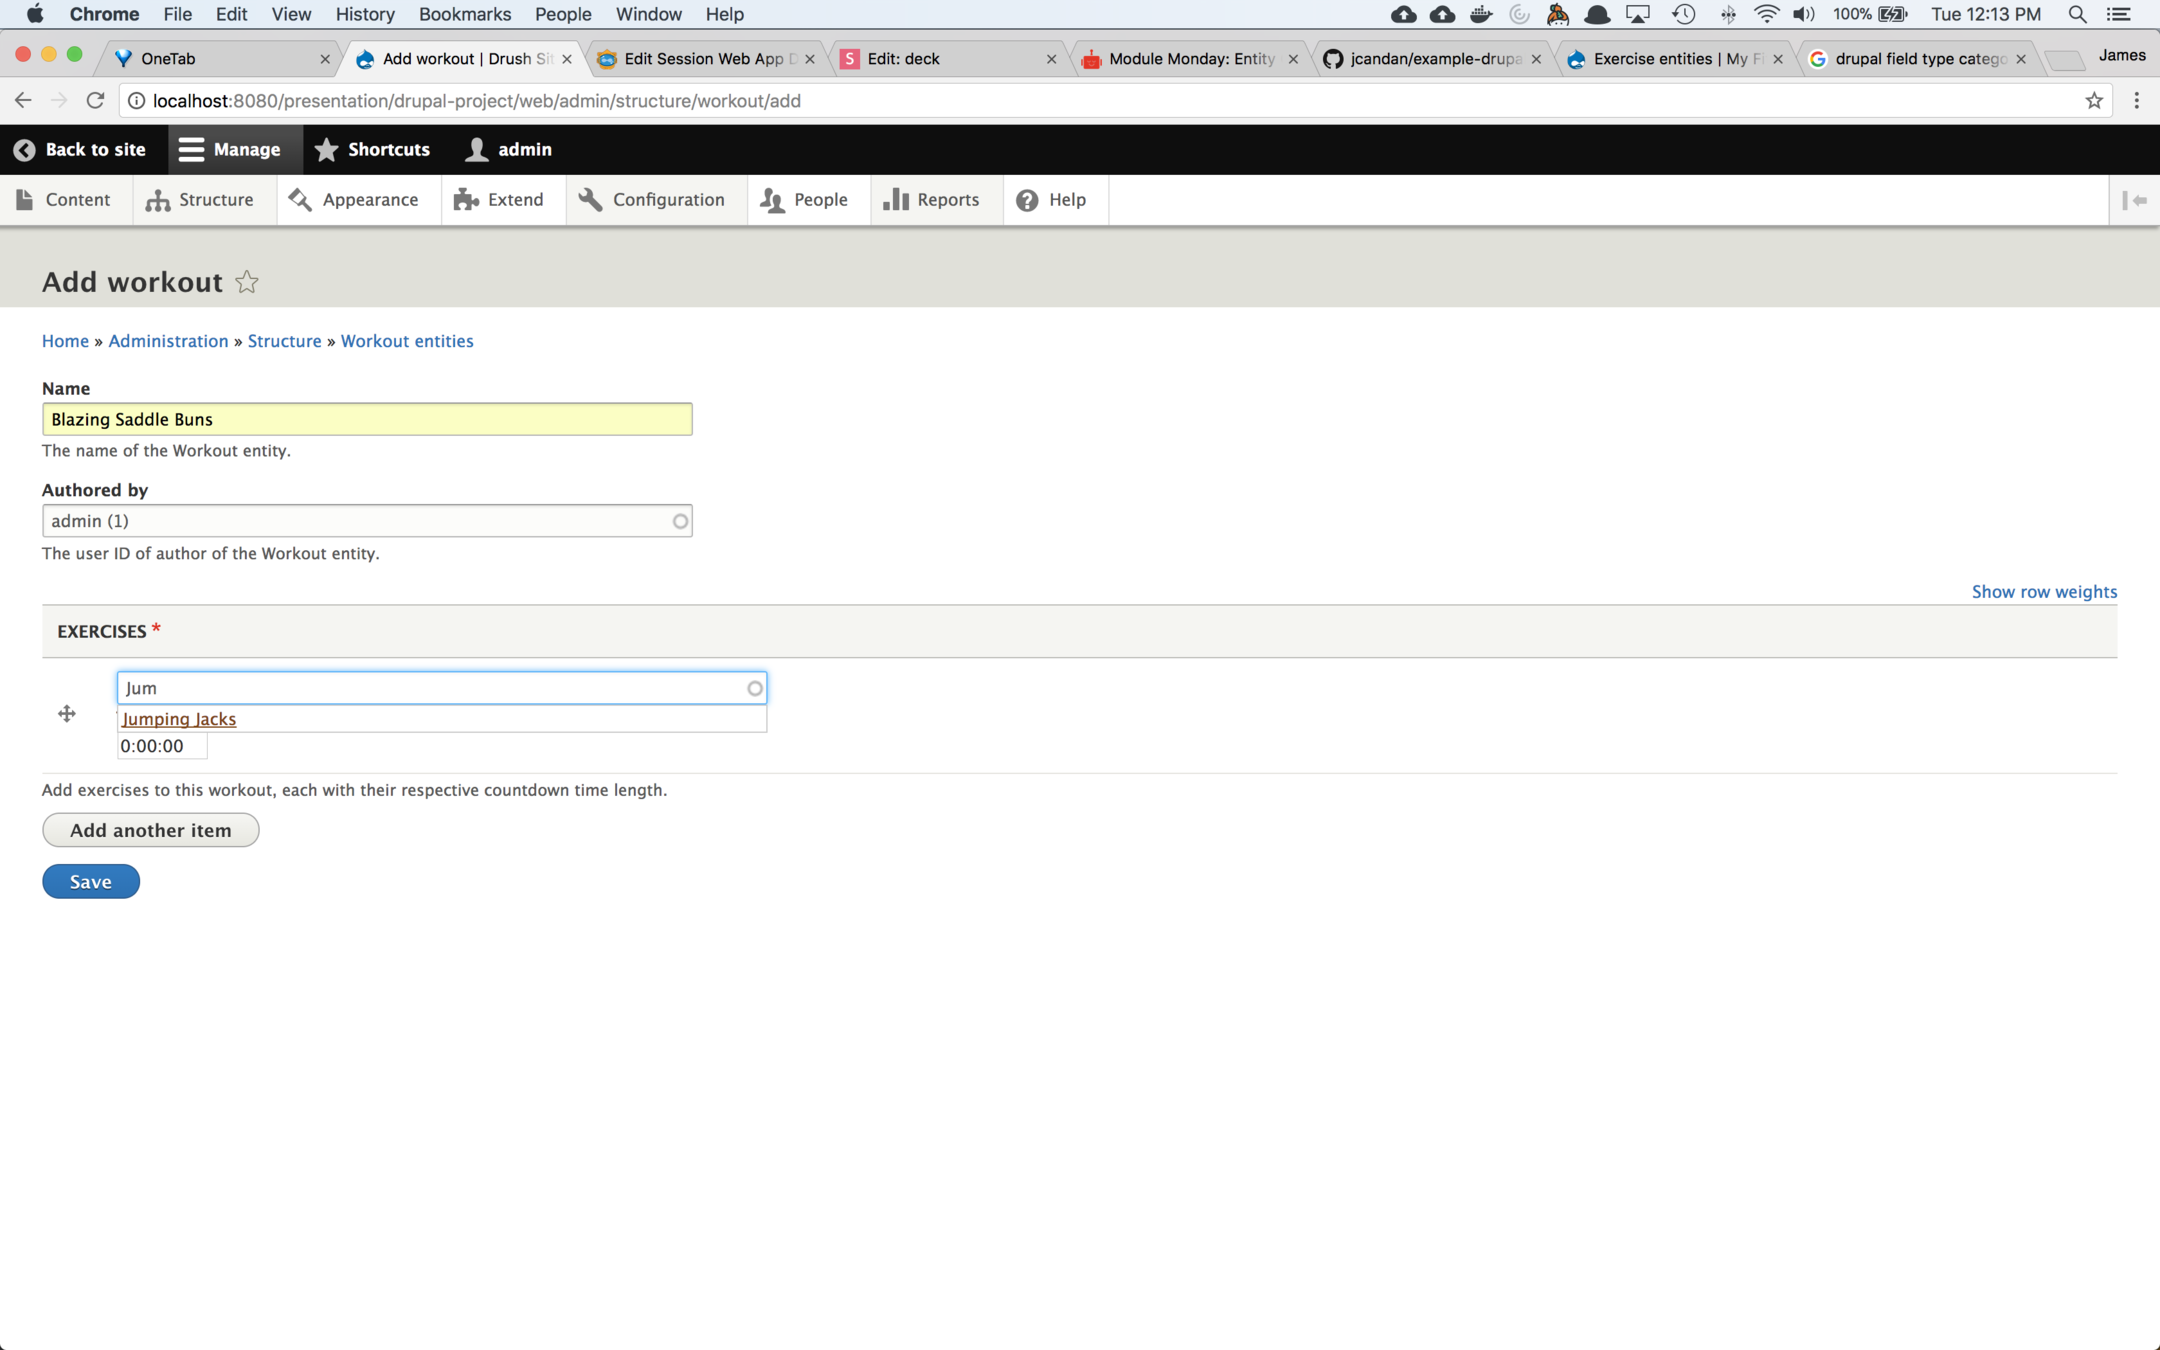Viewport: 2160px width, 1350px height.
Task: Click the Authored by autocomplete field
Action: coord(360,521)
